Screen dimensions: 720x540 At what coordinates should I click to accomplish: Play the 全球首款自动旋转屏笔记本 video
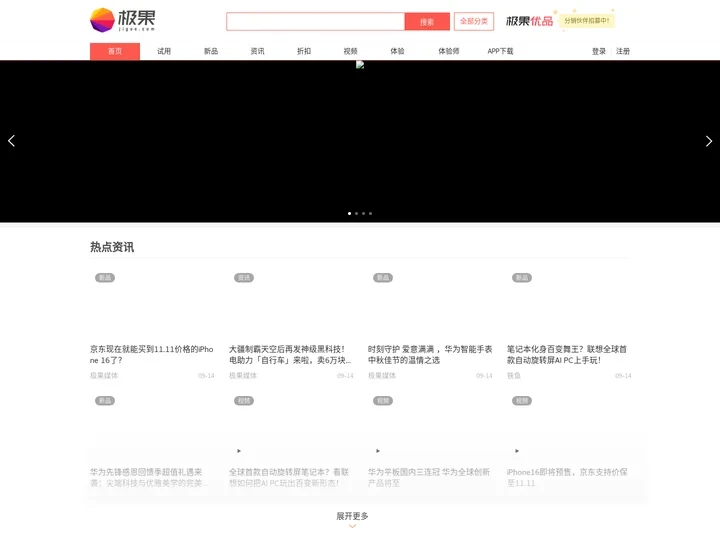pos(239,451)
